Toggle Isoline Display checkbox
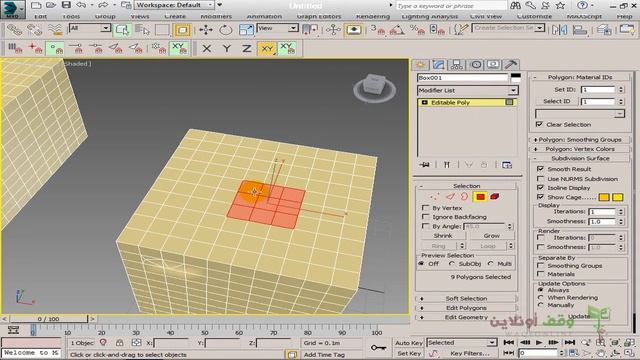640x360 pixels. (540, 188)
